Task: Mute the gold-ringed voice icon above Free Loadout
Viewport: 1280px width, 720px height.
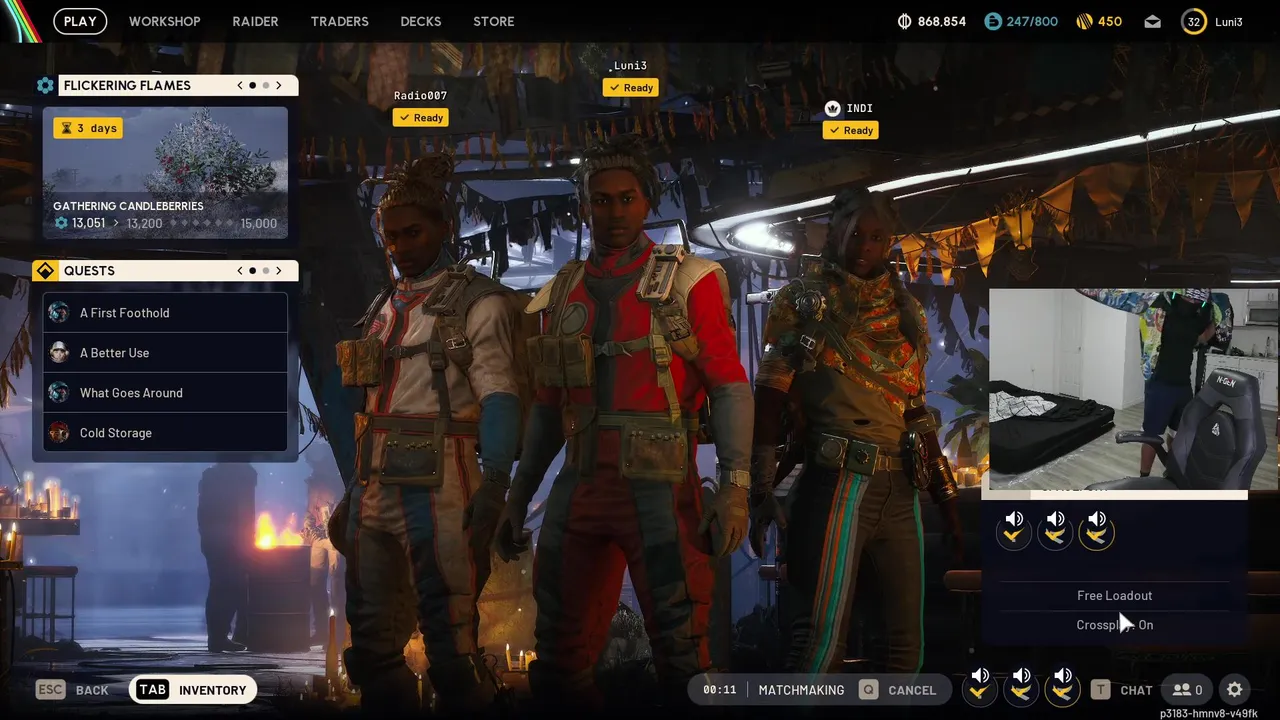Action: click(1097, 529)
